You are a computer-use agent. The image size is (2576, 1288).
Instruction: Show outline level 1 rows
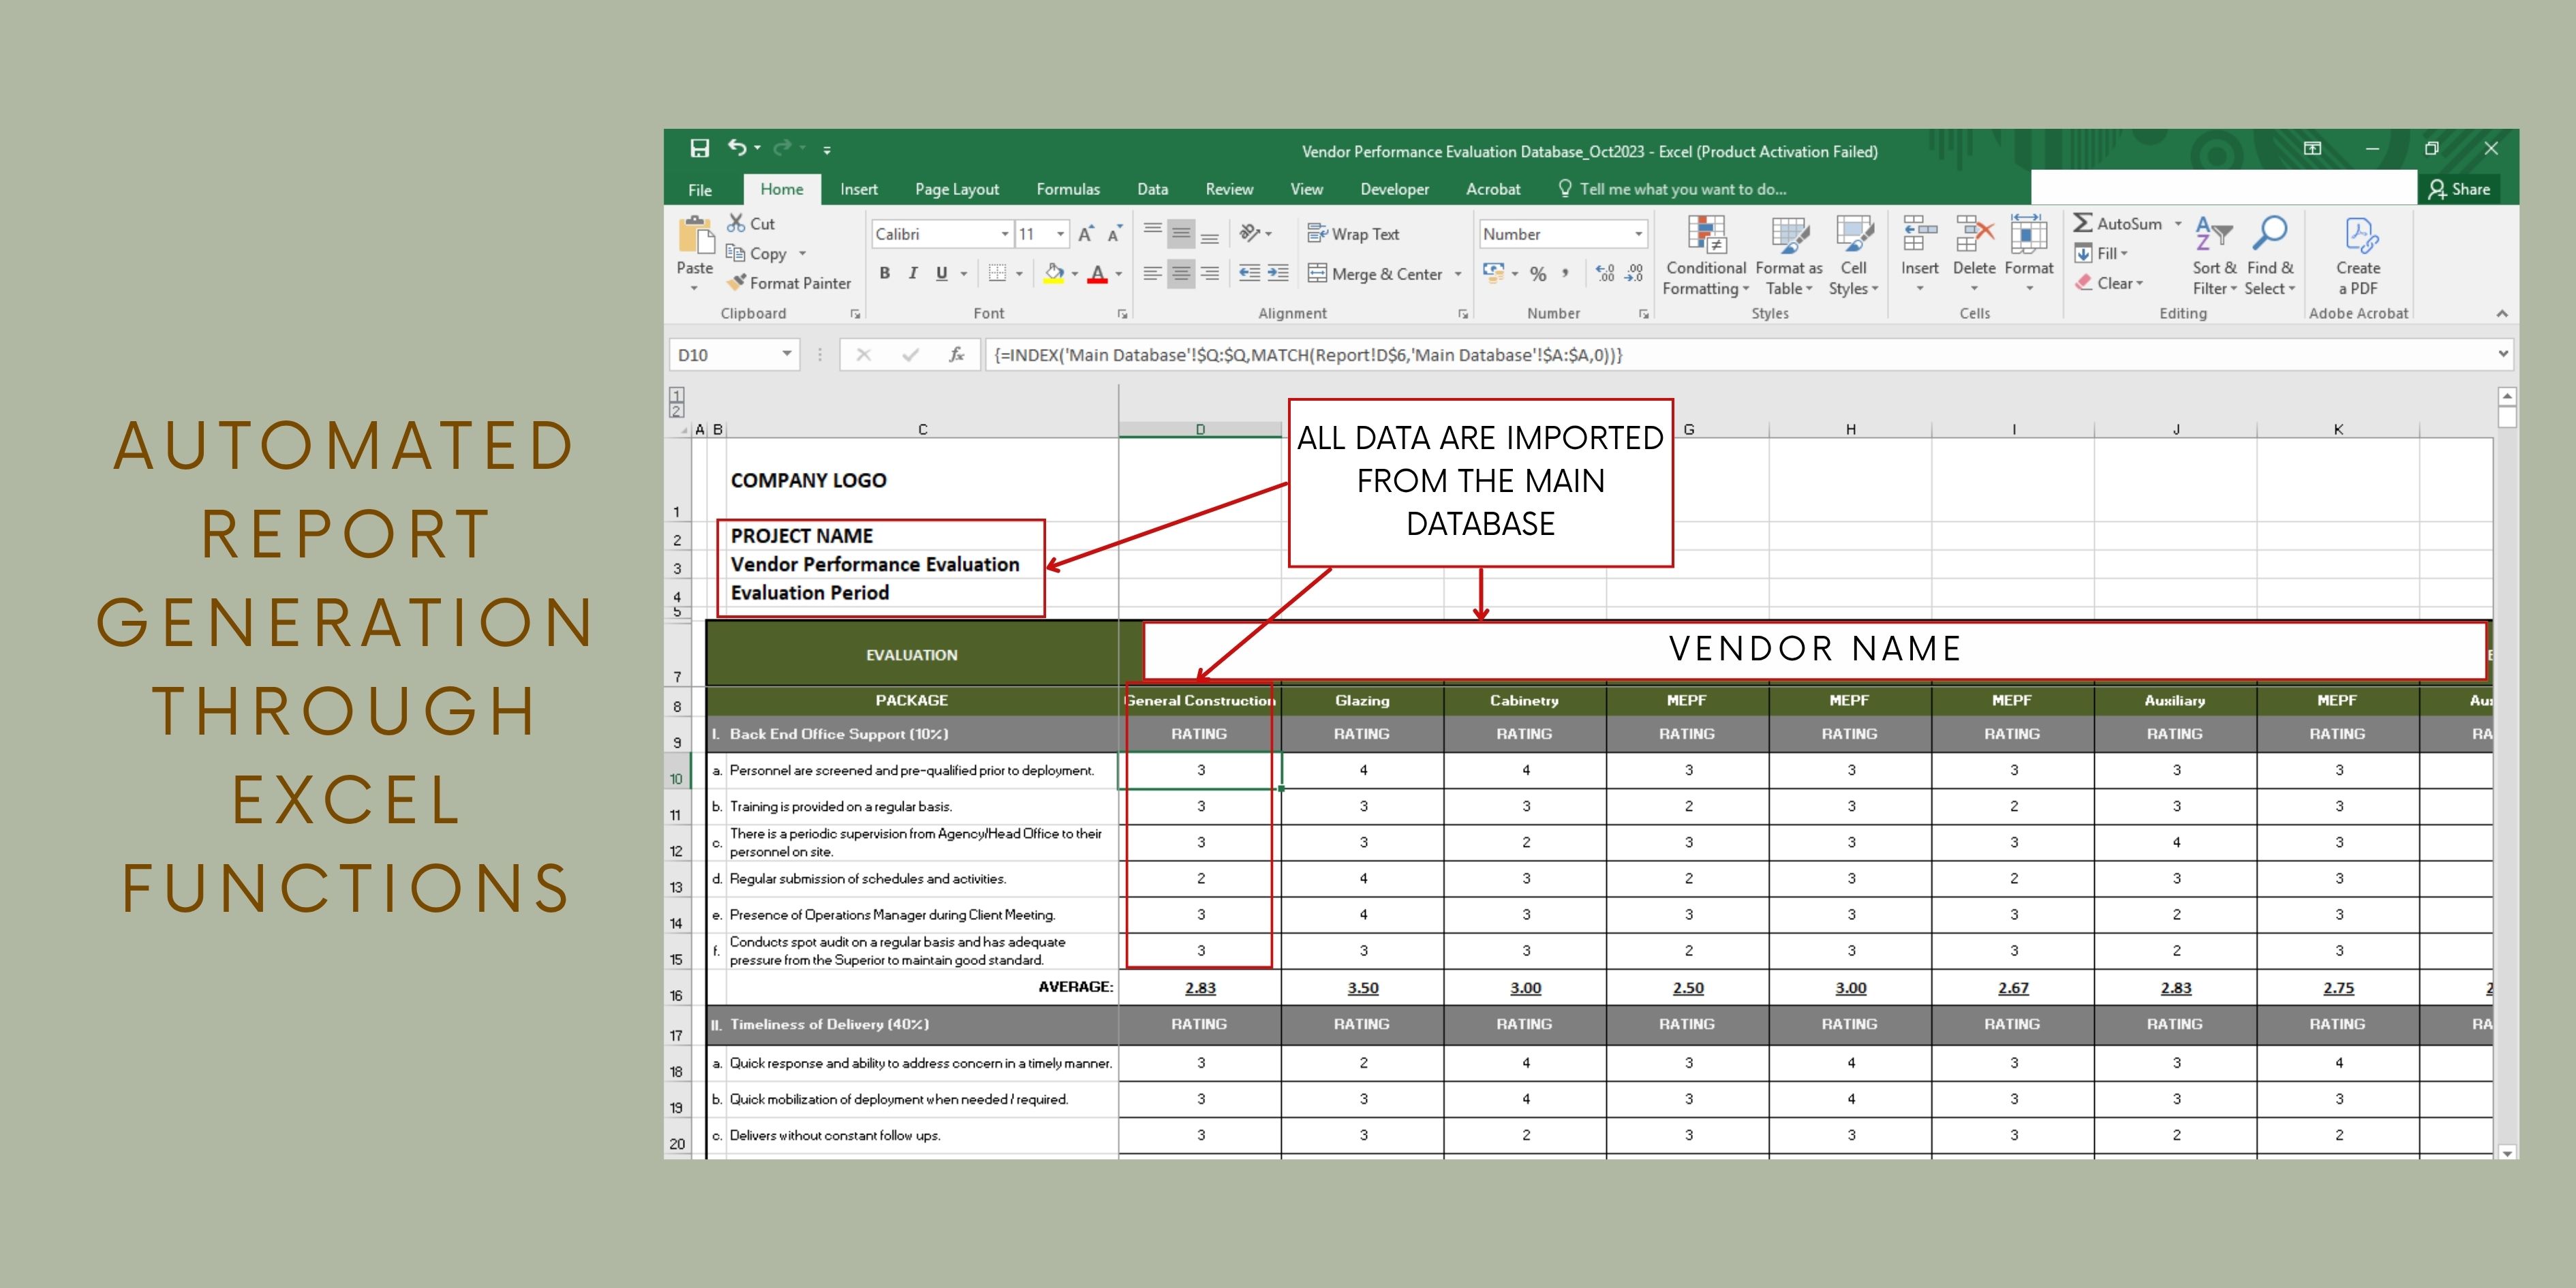(677, 394)
